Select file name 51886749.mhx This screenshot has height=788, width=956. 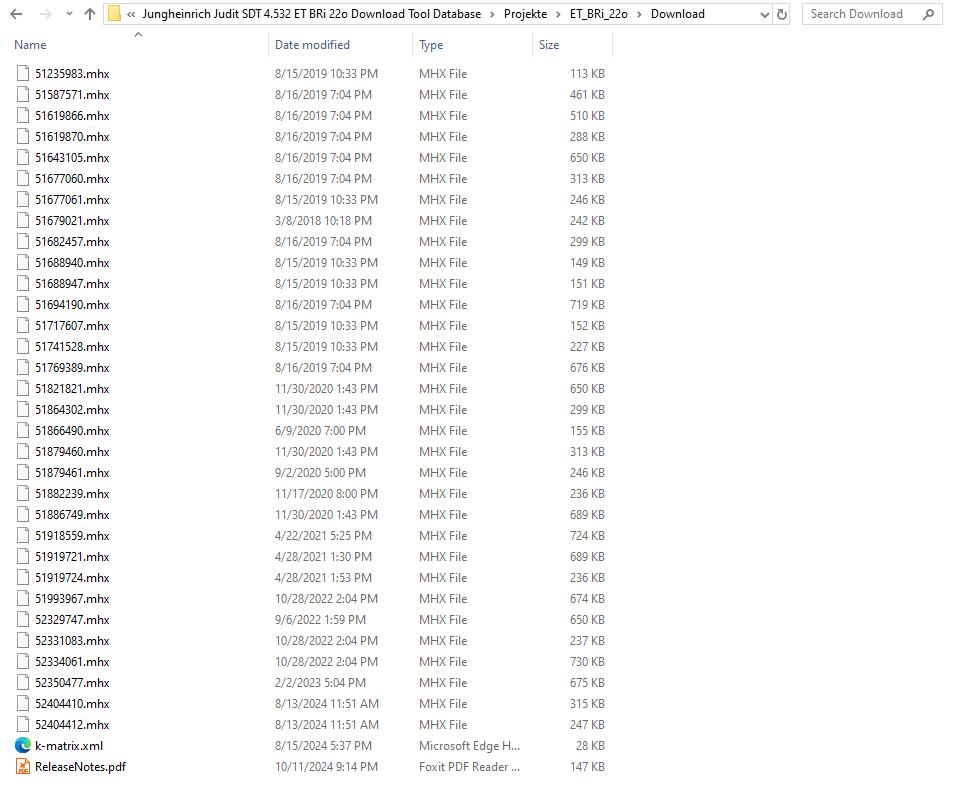point(72,515)
